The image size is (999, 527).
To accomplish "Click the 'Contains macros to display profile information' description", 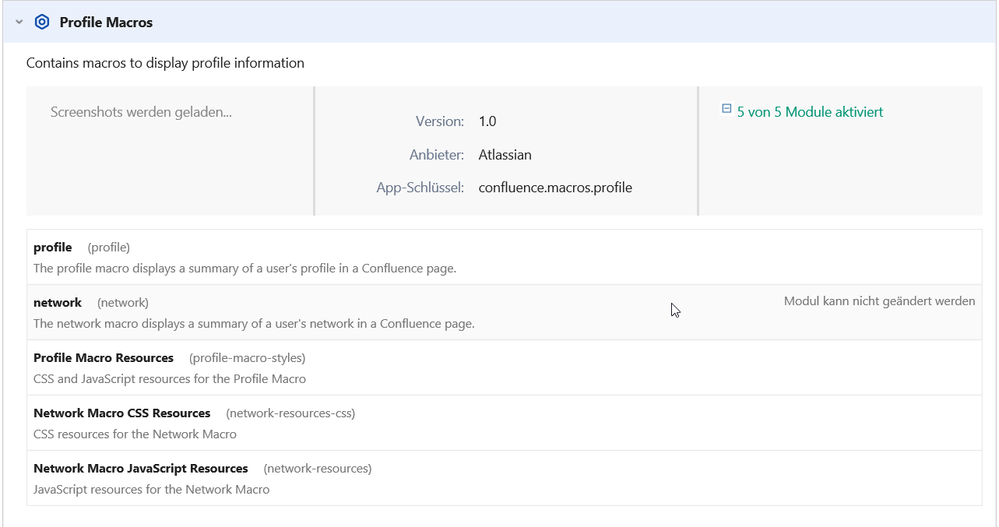I will [x=165, y=63].
